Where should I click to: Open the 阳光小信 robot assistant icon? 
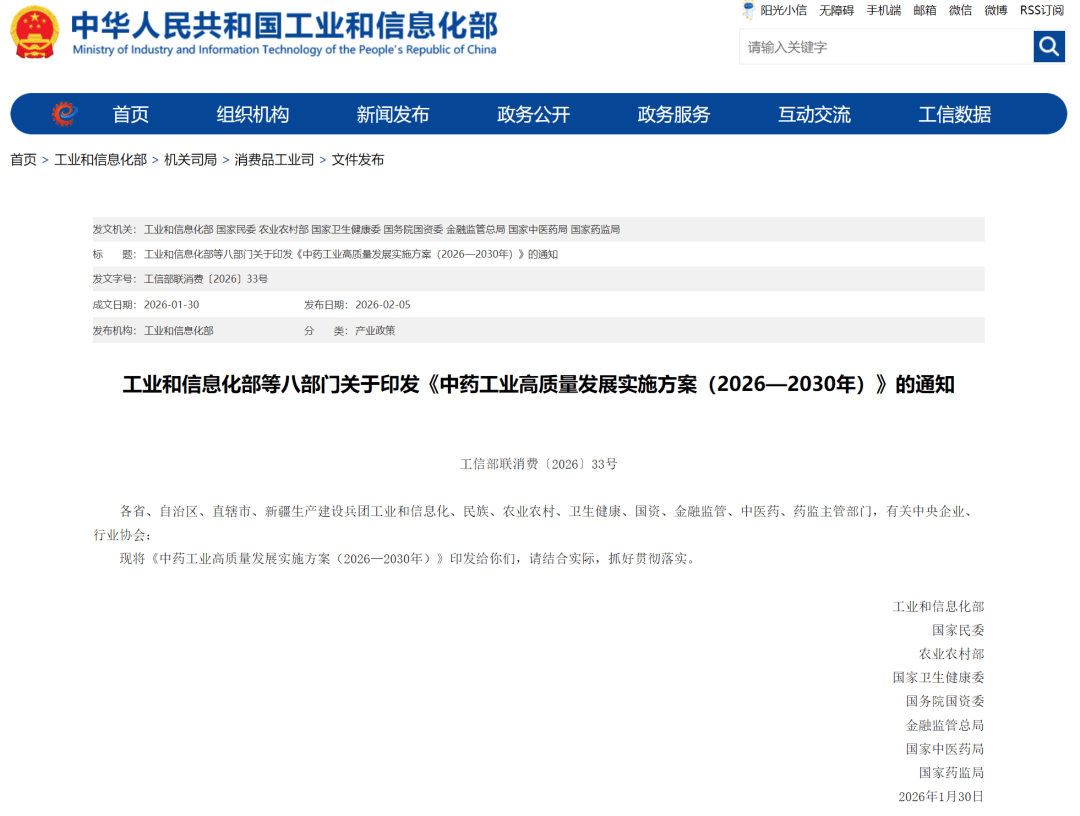coord(748,11)
